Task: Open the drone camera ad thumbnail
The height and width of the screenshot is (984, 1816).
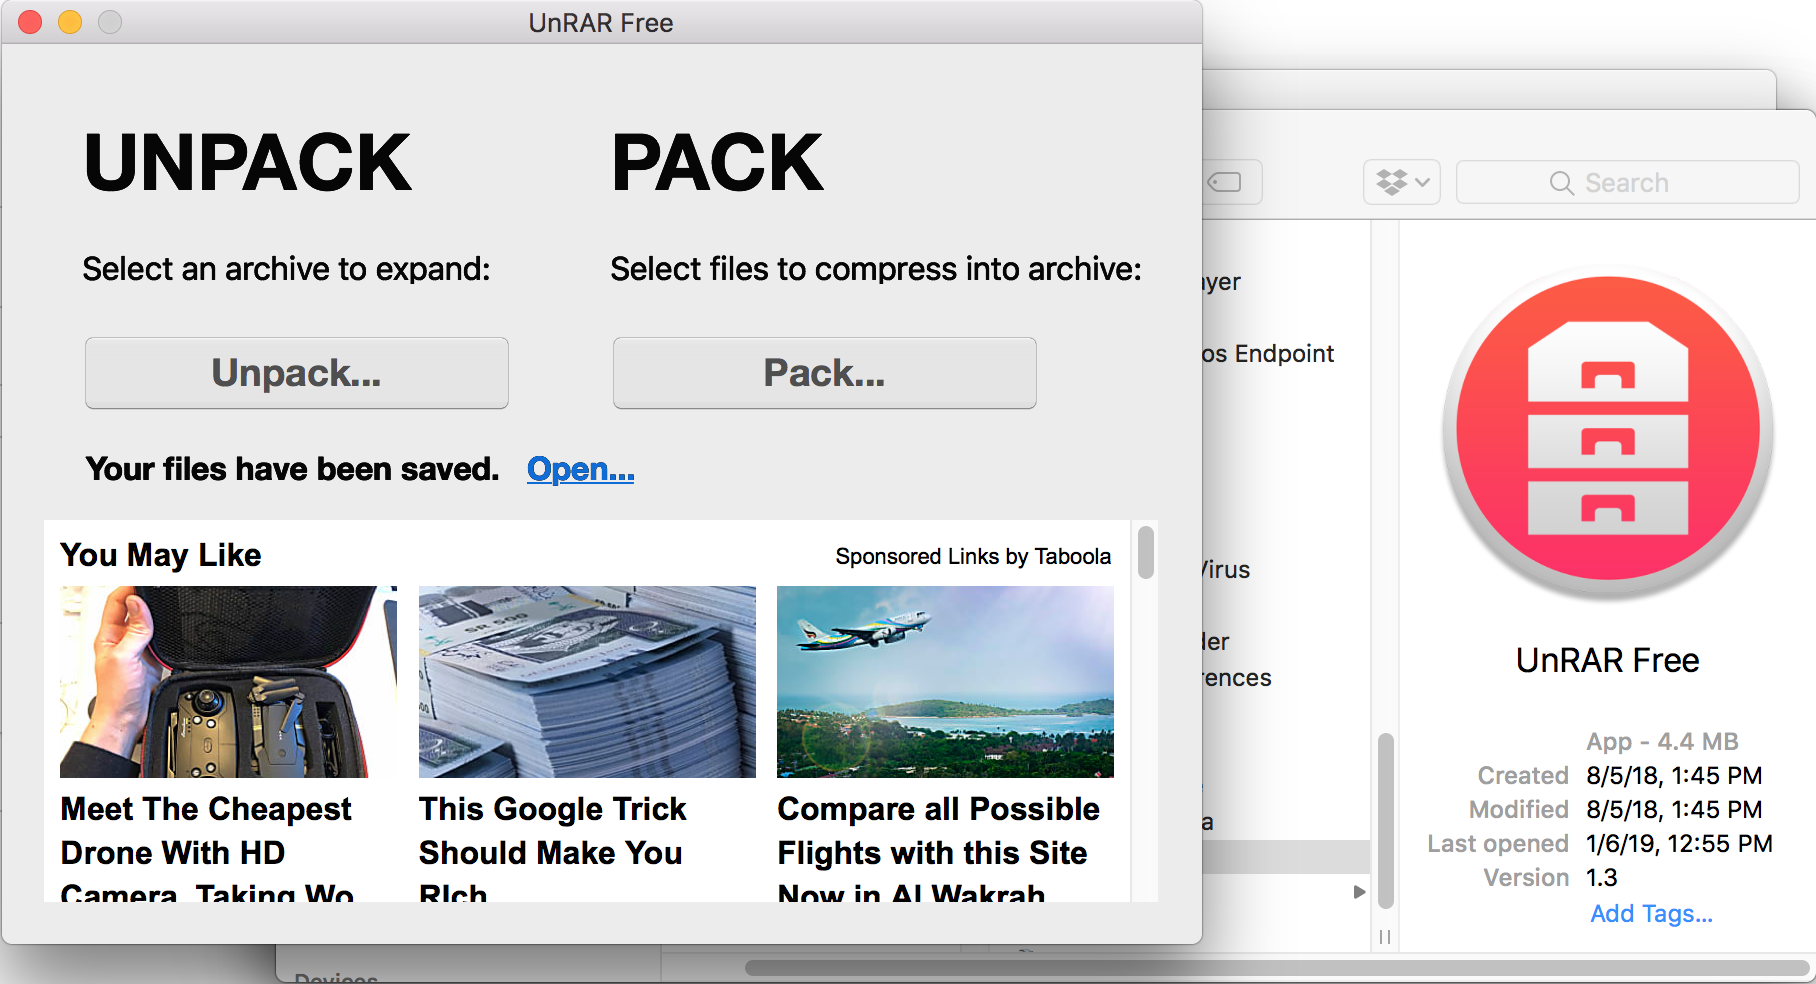Action: pyautogui.click(x=228, y=682)
